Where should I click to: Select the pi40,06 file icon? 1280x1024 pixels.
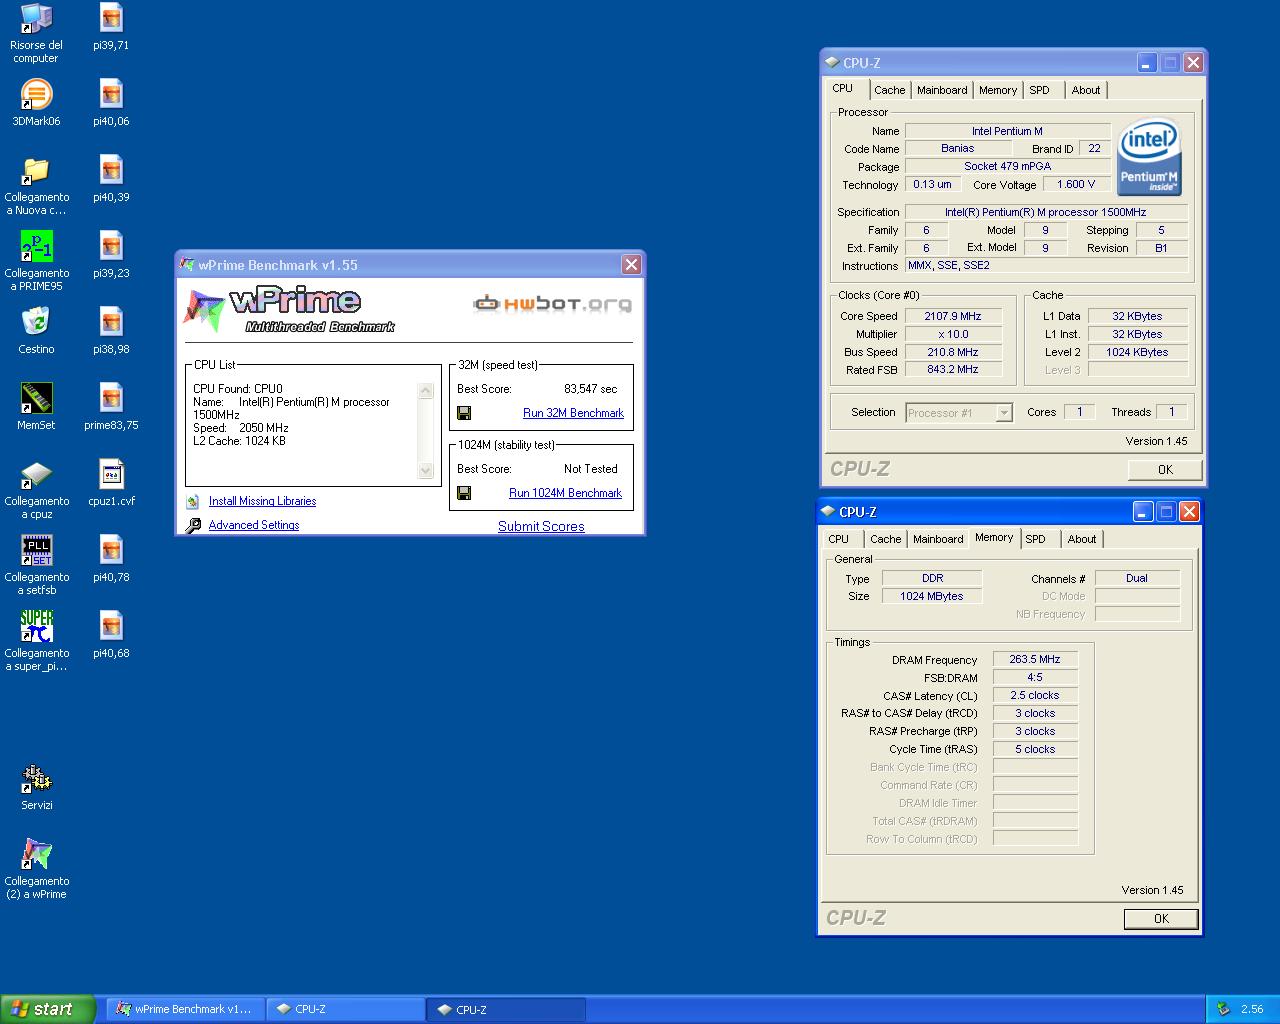click(111, 94)
